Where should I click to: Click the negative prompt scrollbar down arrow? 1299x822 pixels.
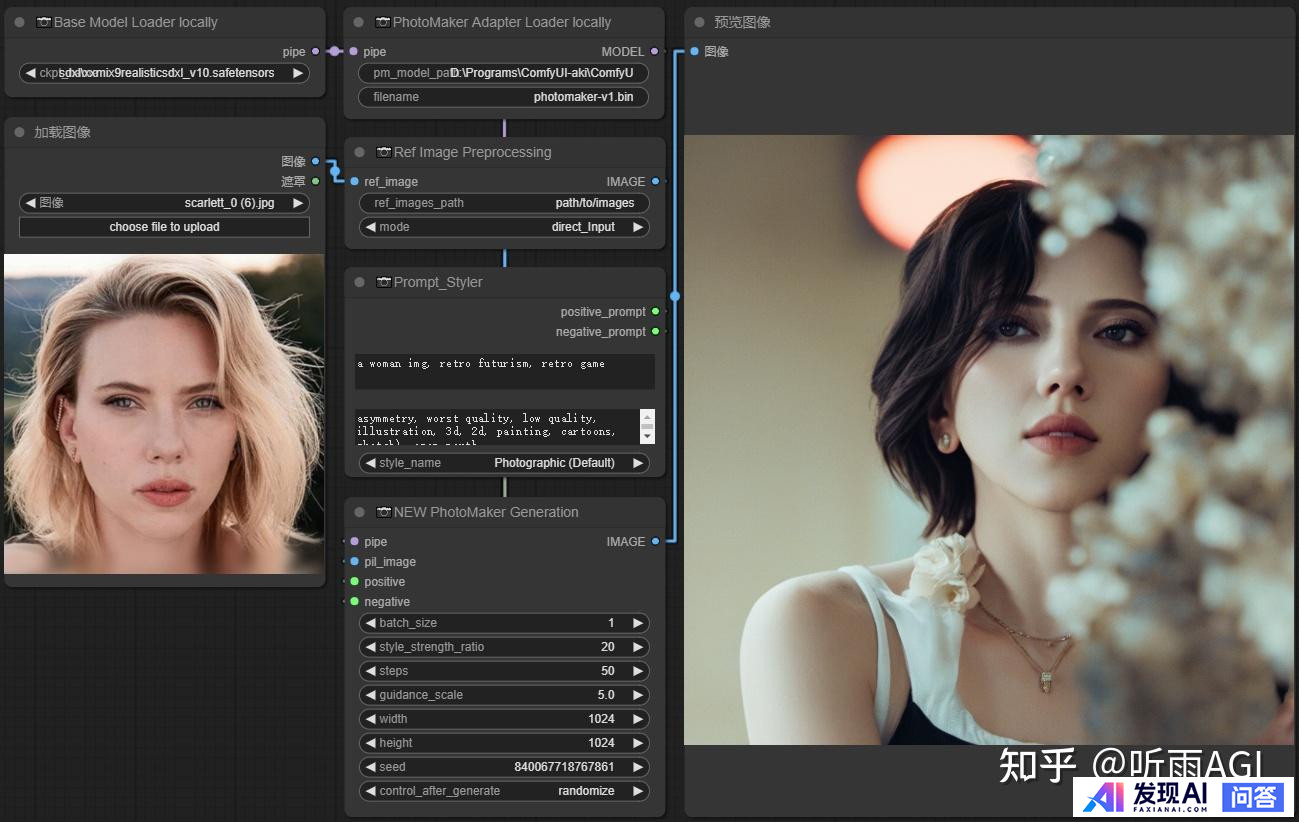pyautogui.click(x=647, y=437)
